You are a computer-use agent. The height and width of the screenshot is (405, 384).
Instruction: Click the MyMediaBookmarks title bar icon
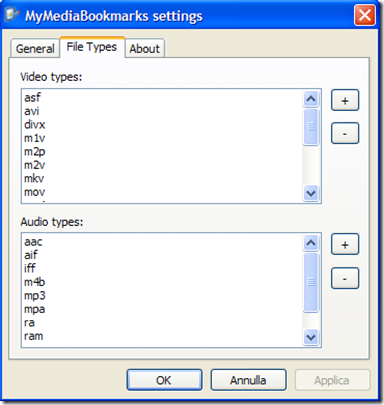[12, 15]
